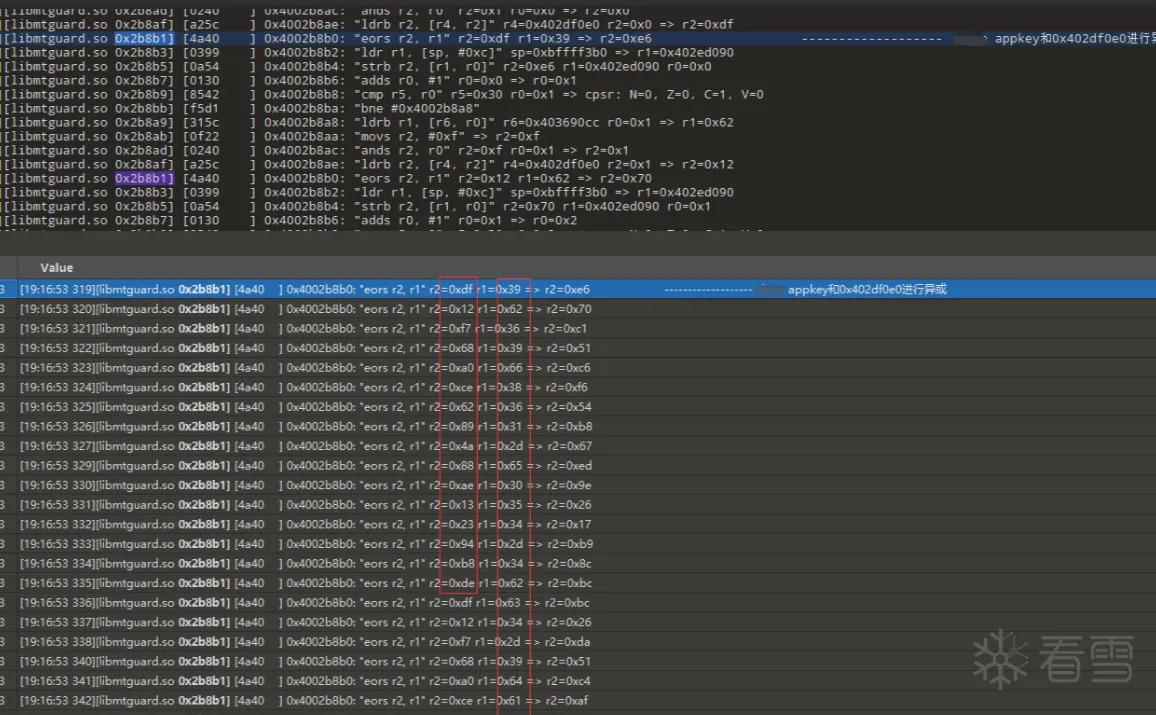Viewport: 1156px width, 715px height.
Task: Select result row timestamped 19:16:53 319
Action: 578,290
